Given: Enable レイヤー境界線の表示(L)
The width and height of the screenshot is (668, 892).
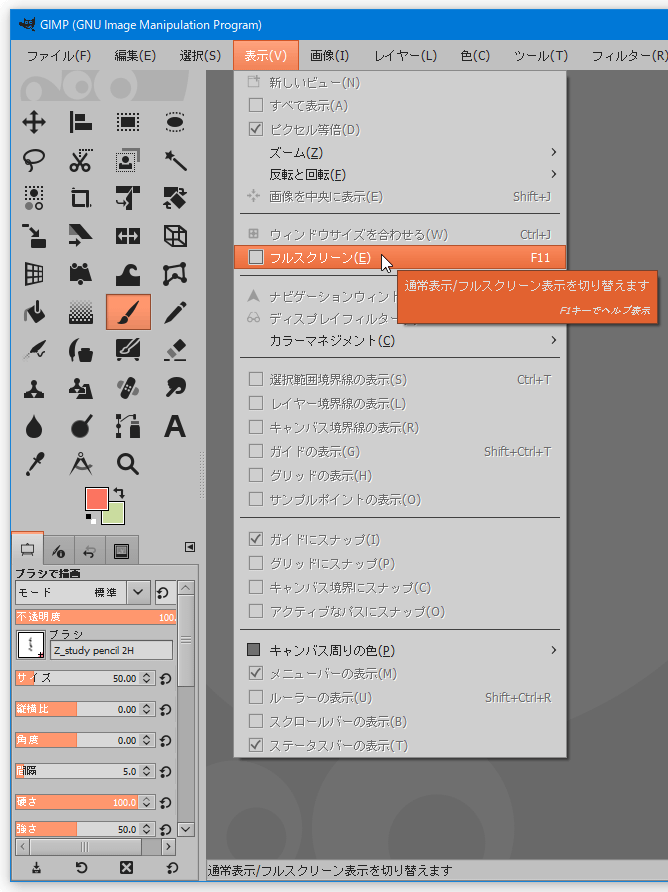Looking at the screenshot, I should coord(256,403).
